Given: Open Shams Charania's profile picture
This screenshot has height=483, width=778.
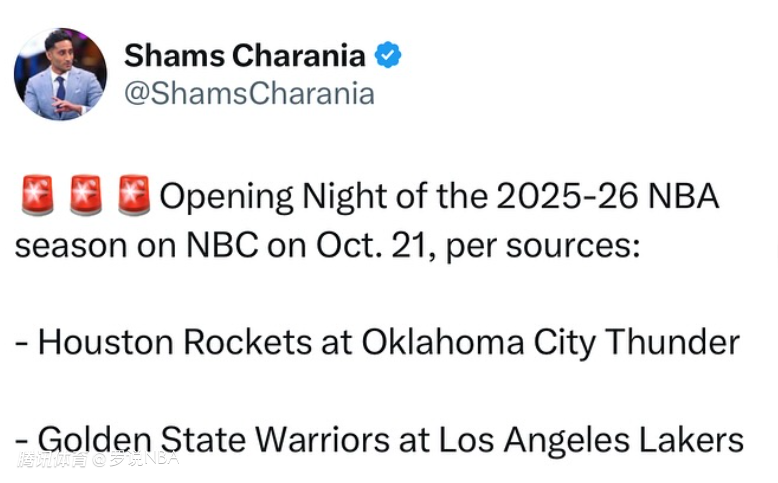Looking at the screenshot, I should (60, 74).
